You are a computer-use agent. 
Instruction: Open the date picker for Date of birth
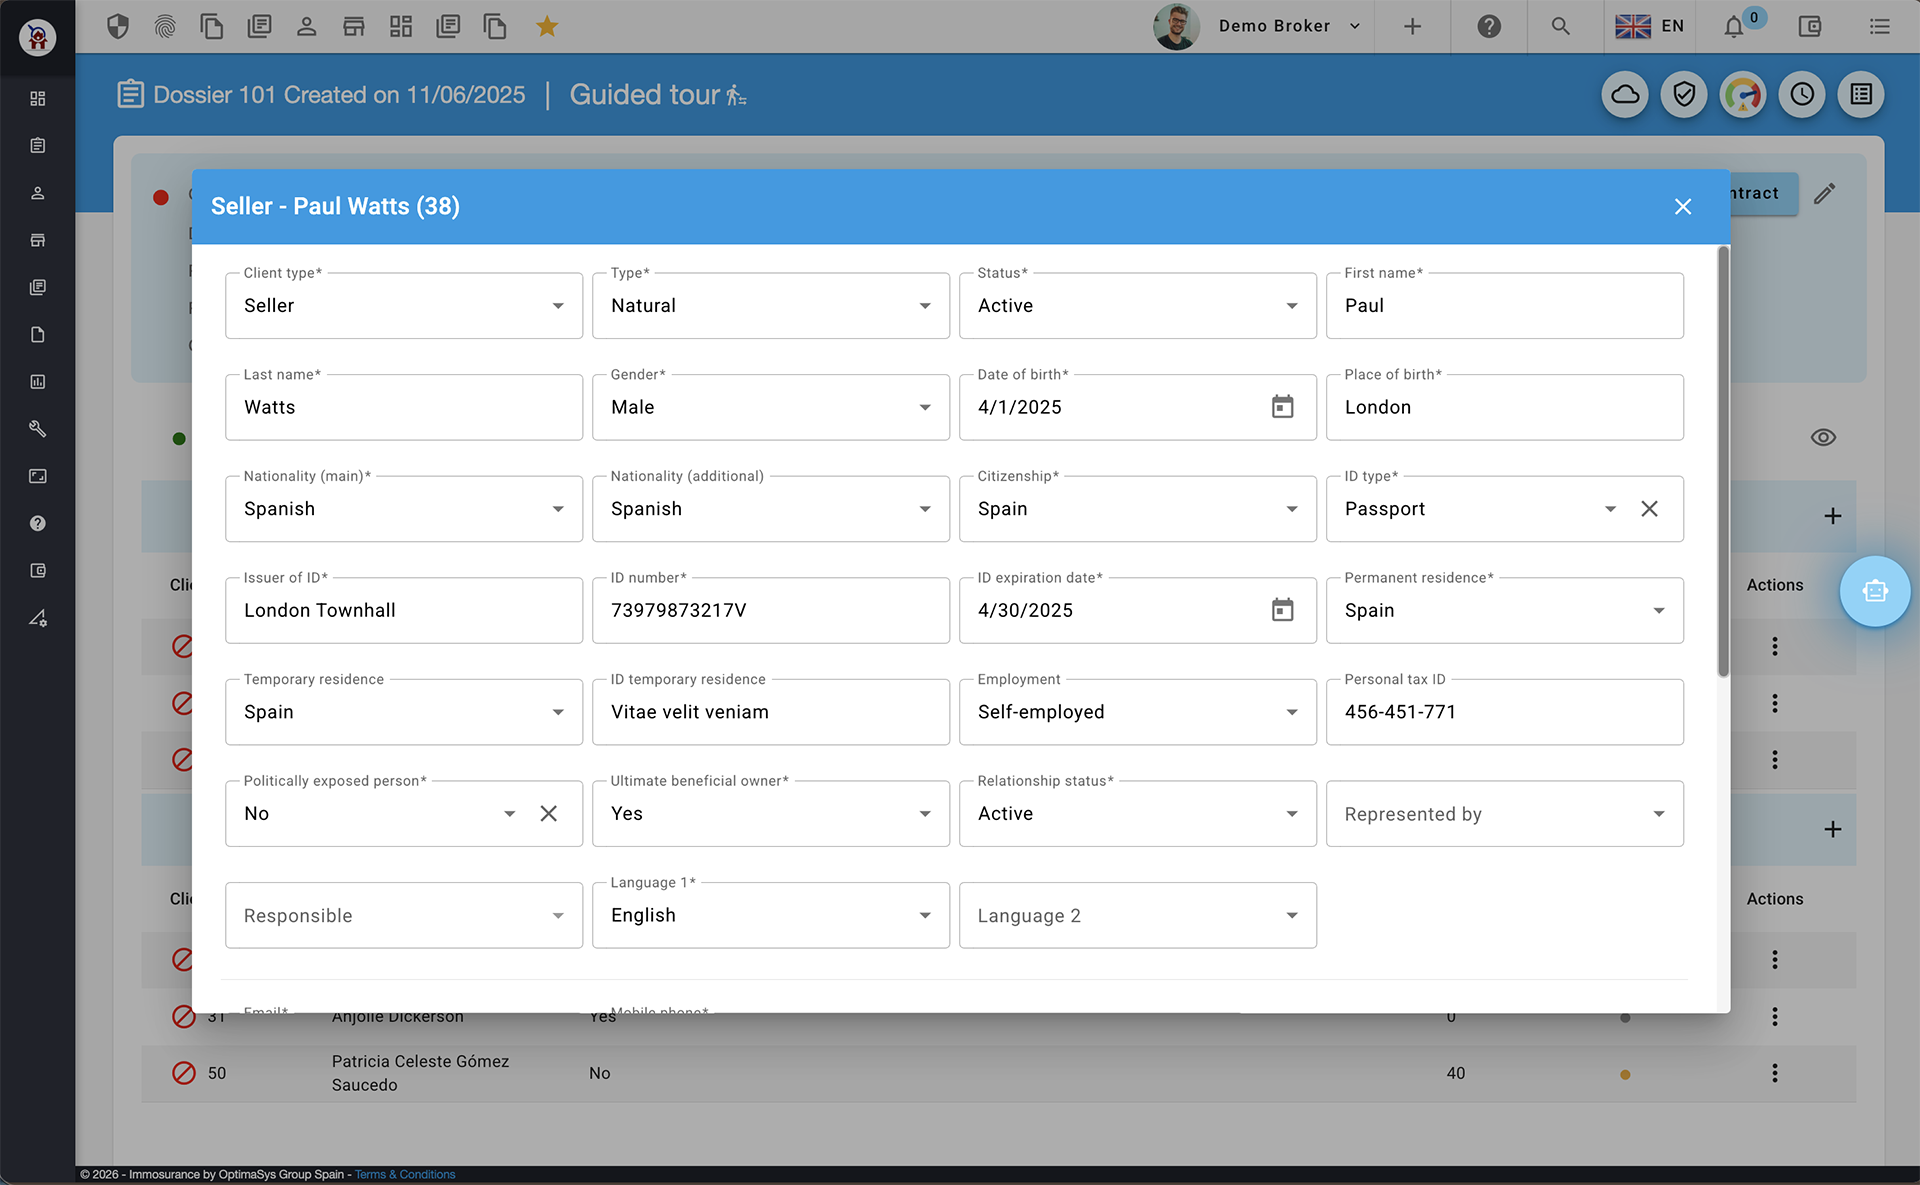point(1283,407)
